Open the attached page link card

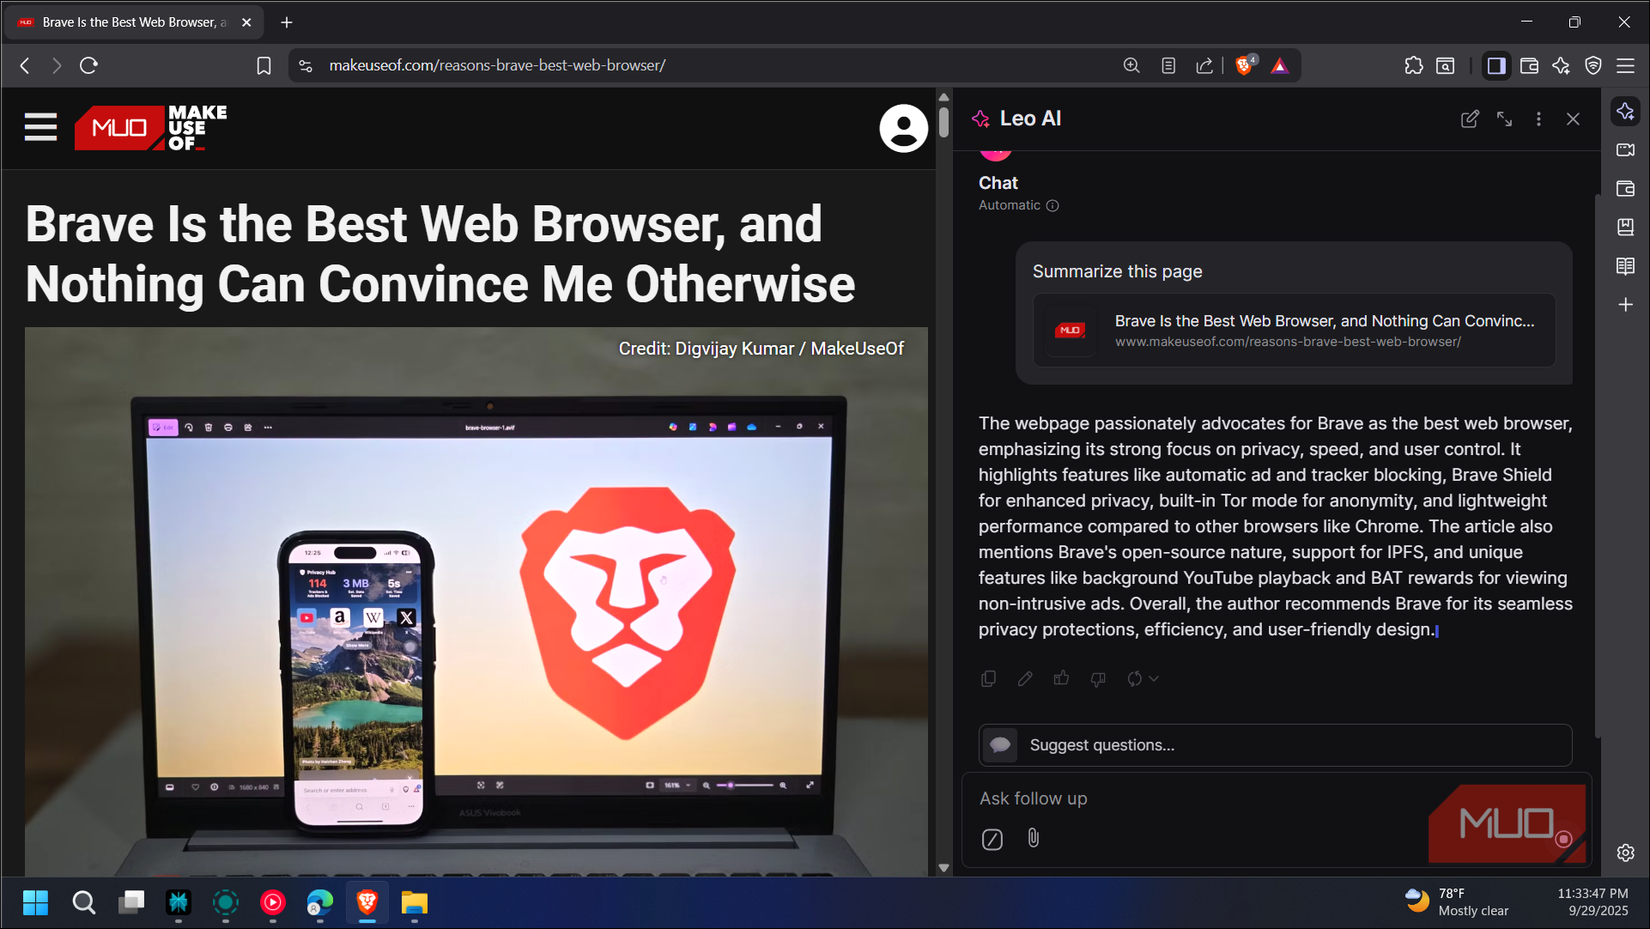tap(1294, 330)
